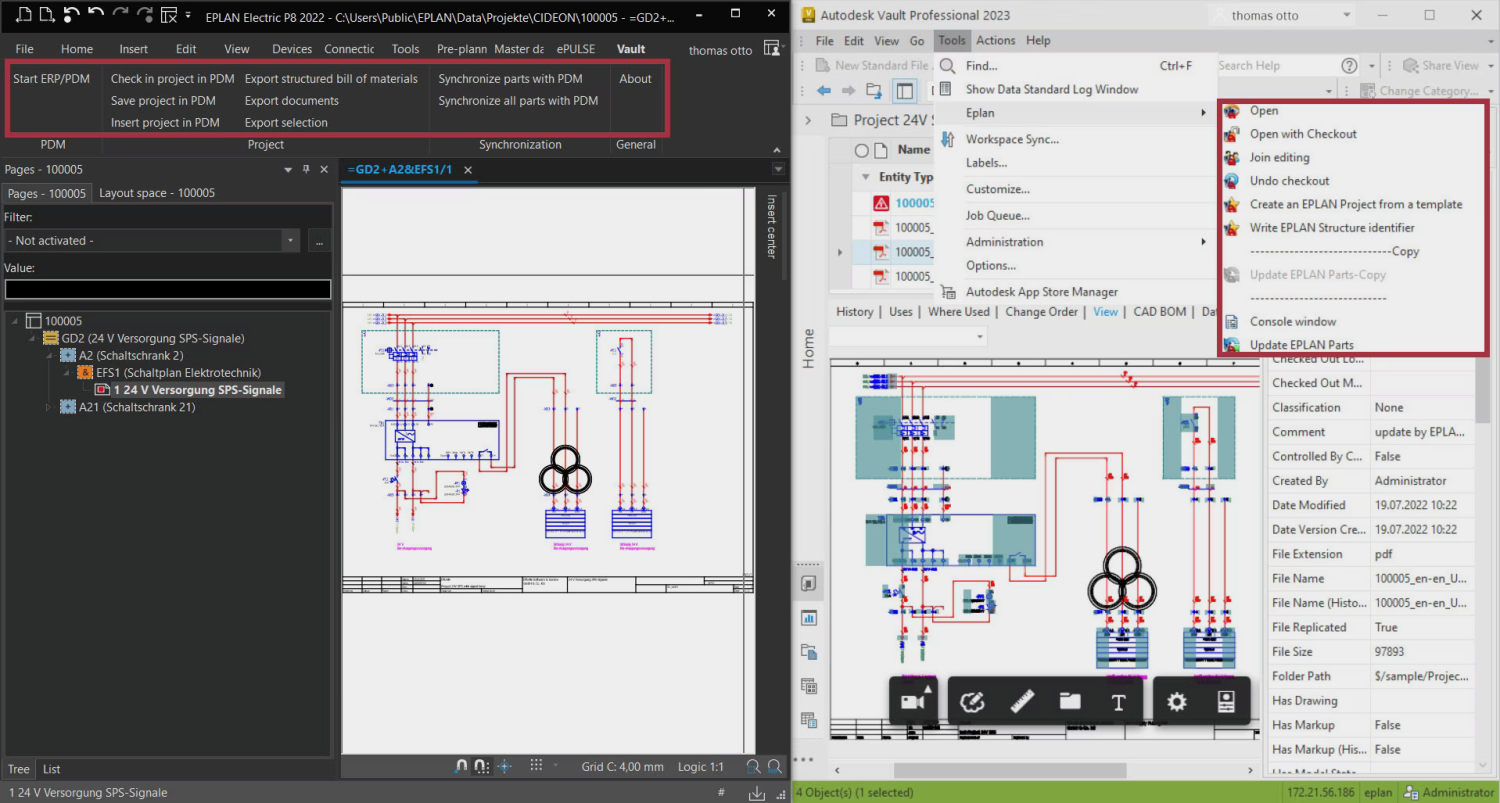Click the go-to-folder icon in Vault toolbar
Image resolution: width=1500 pixels, height=803 pixels.
coord(874,91)
